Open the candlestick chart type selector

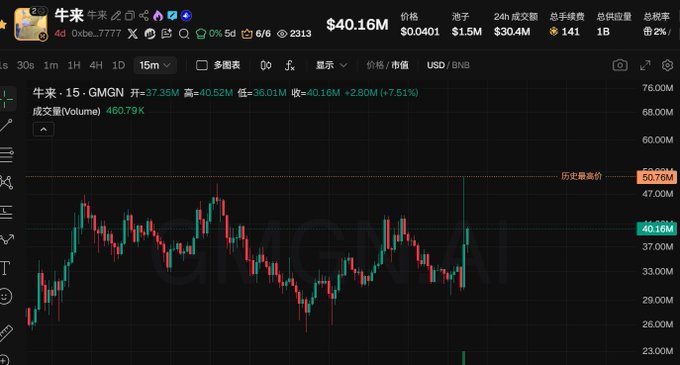coord(266,65)
